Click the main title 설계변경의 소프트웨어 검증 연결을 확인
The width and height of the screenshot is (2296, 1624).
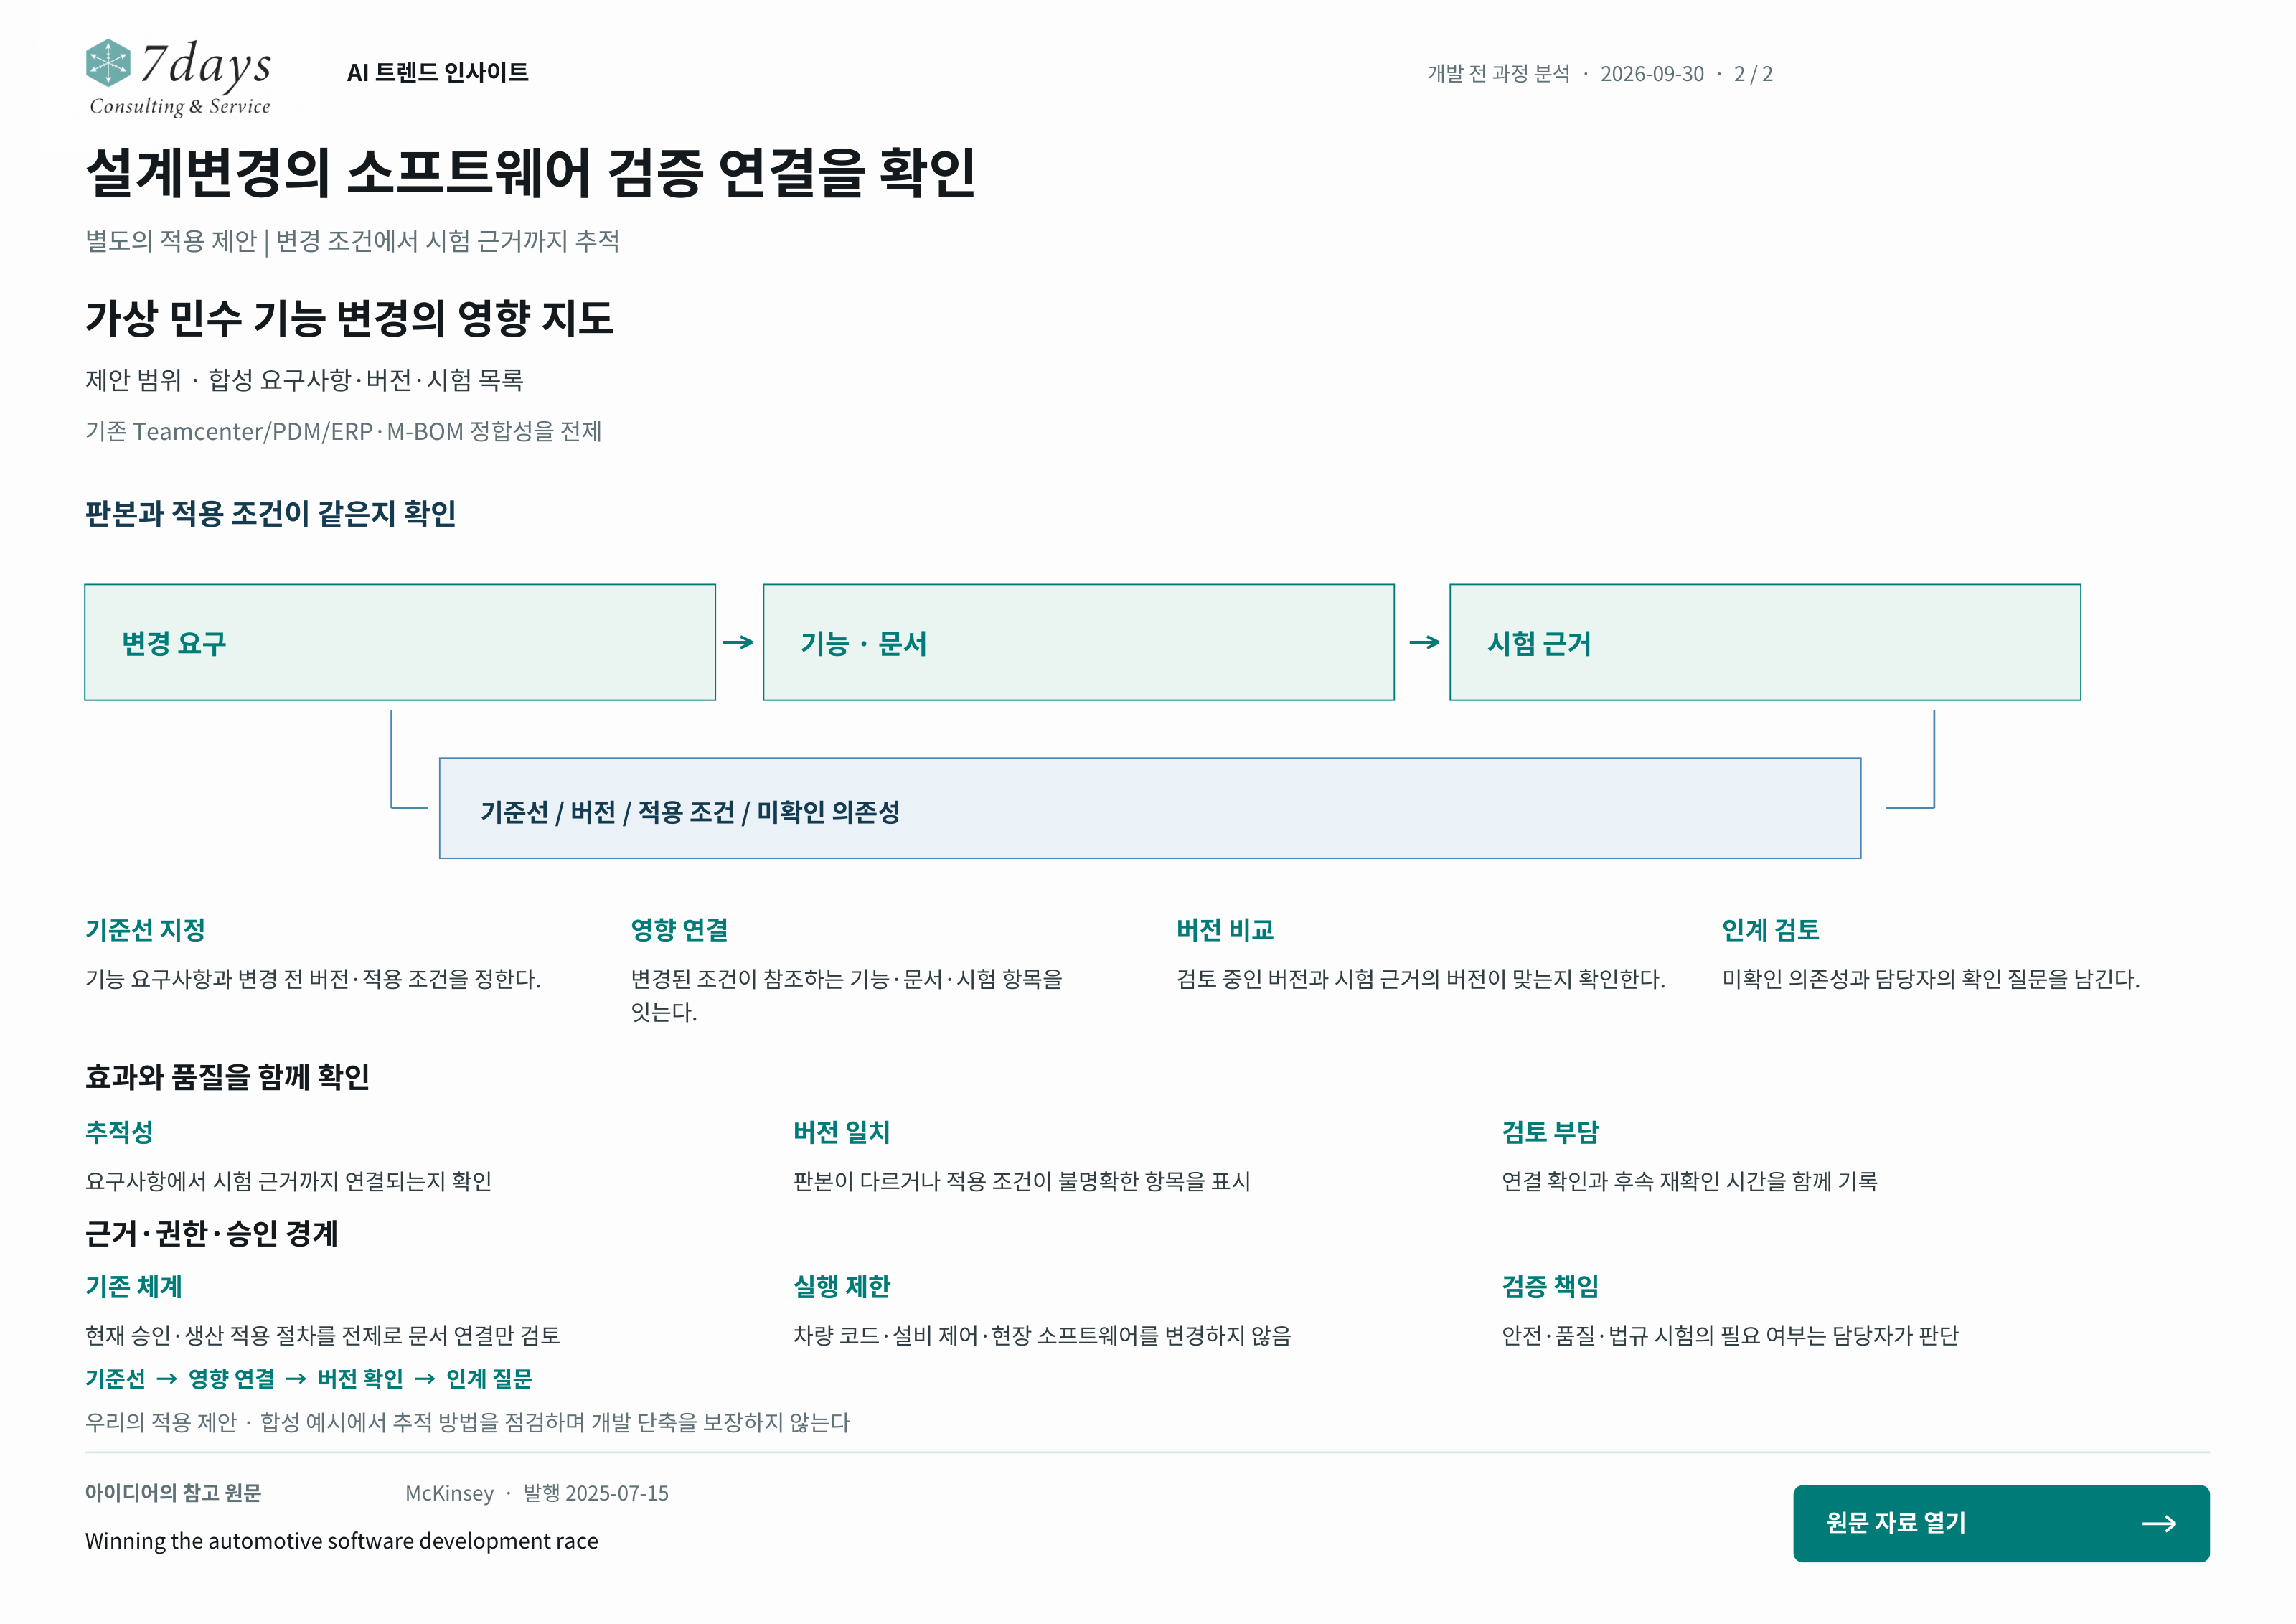(530, 172)
